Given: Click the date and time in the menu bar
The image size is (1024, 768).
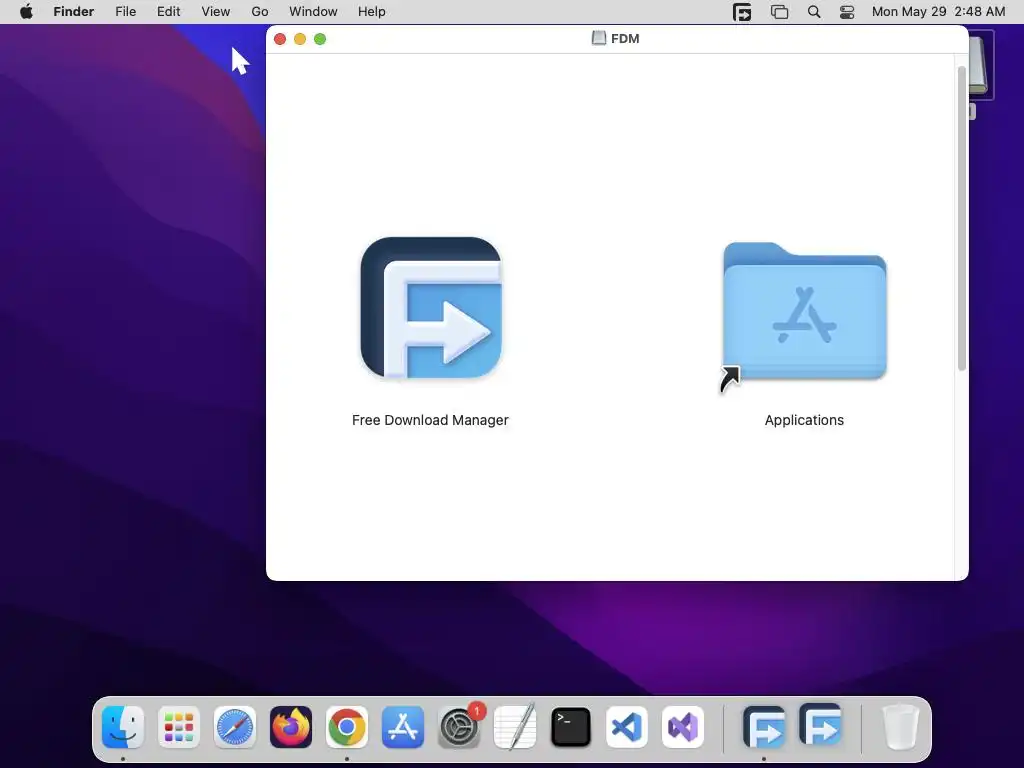Looking at the screenshot, I should (x=938, y=11).
